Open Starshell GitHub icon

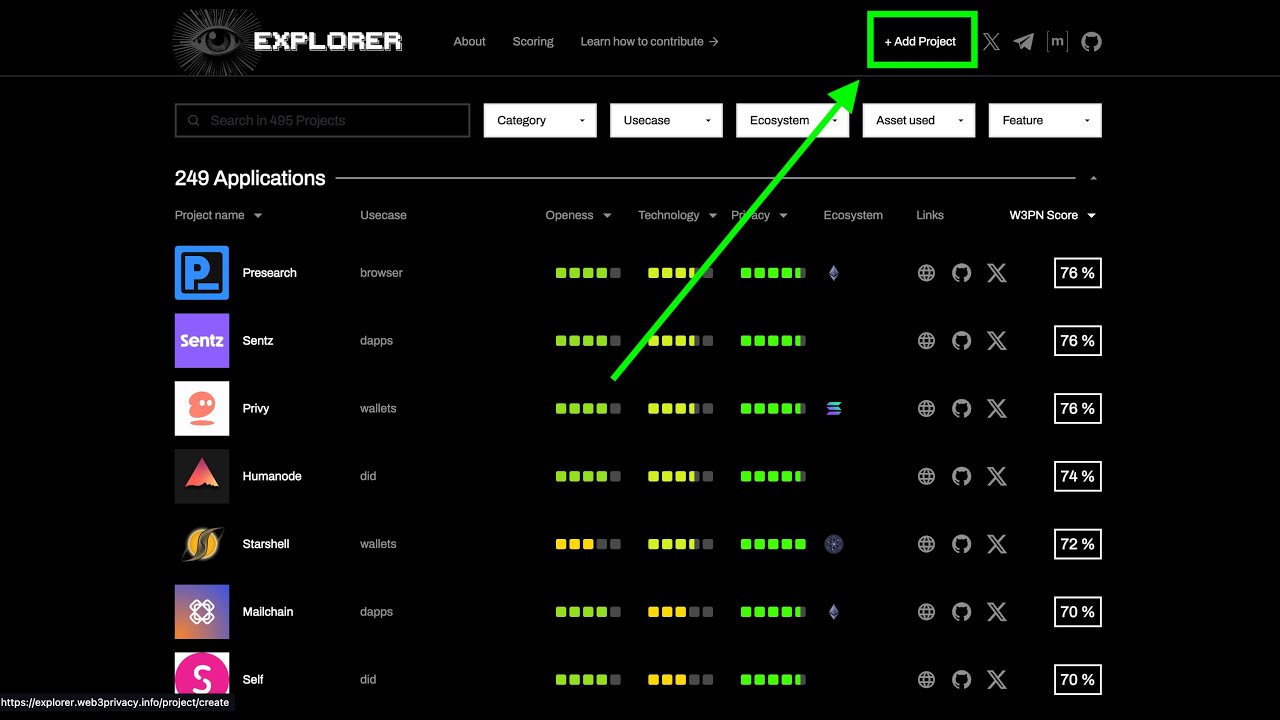(x=962, y=545)
